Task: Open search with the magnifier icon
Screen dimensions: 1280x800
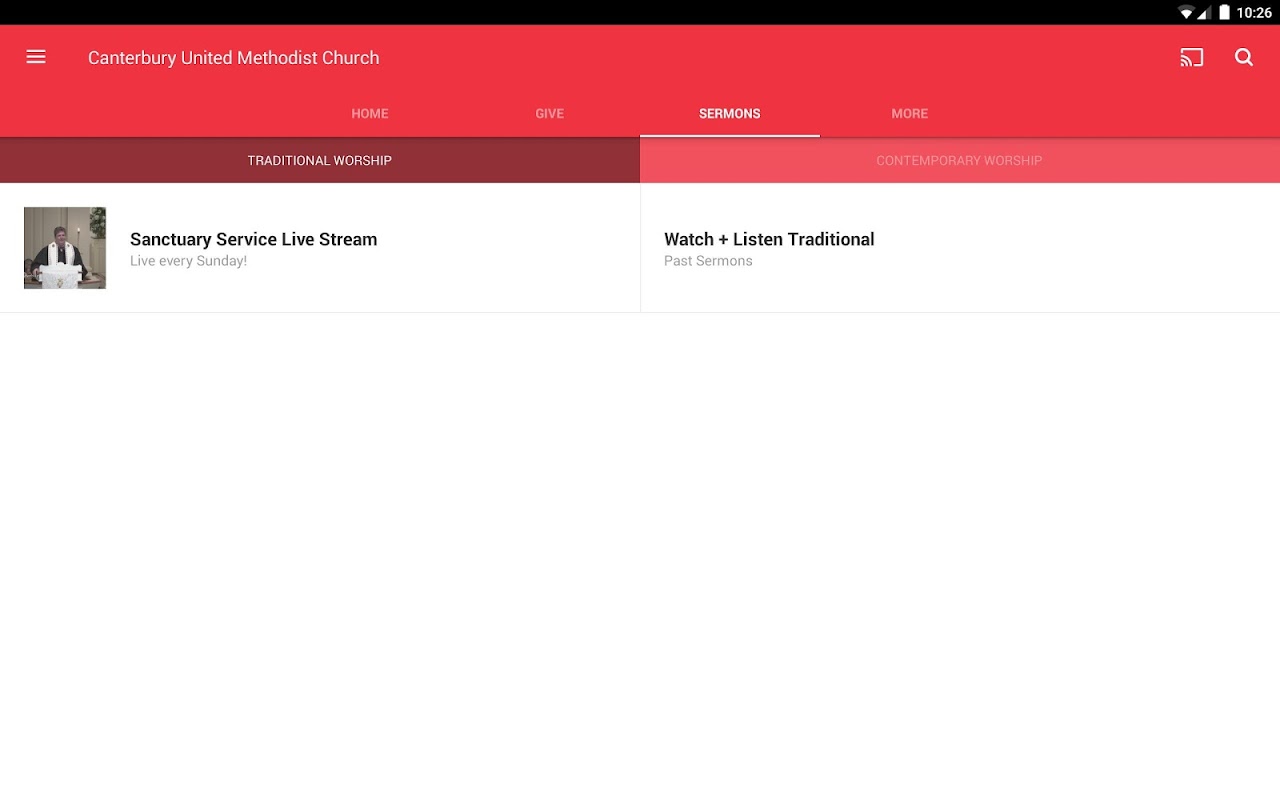Action: pos(1244,57)
